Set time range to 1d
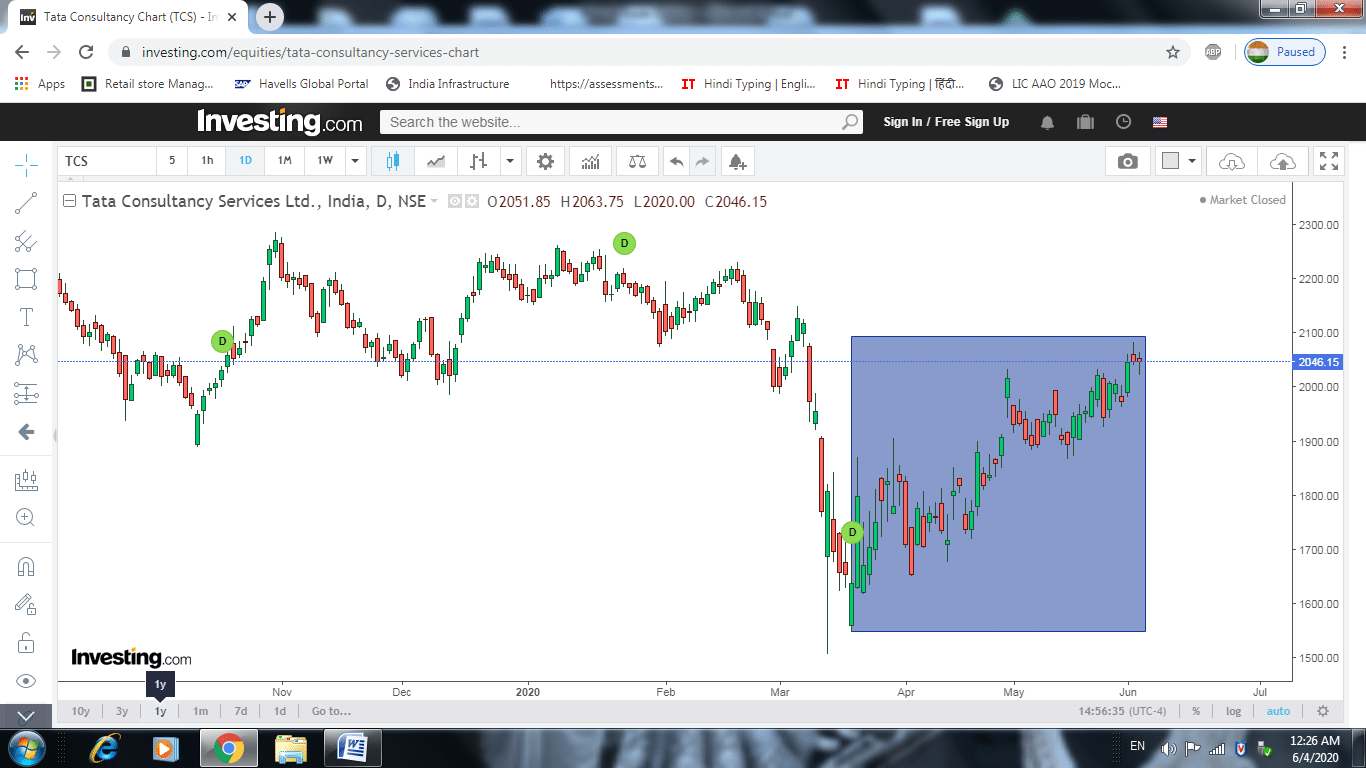This screenshot has height=768, width=1366. (280, 711)
